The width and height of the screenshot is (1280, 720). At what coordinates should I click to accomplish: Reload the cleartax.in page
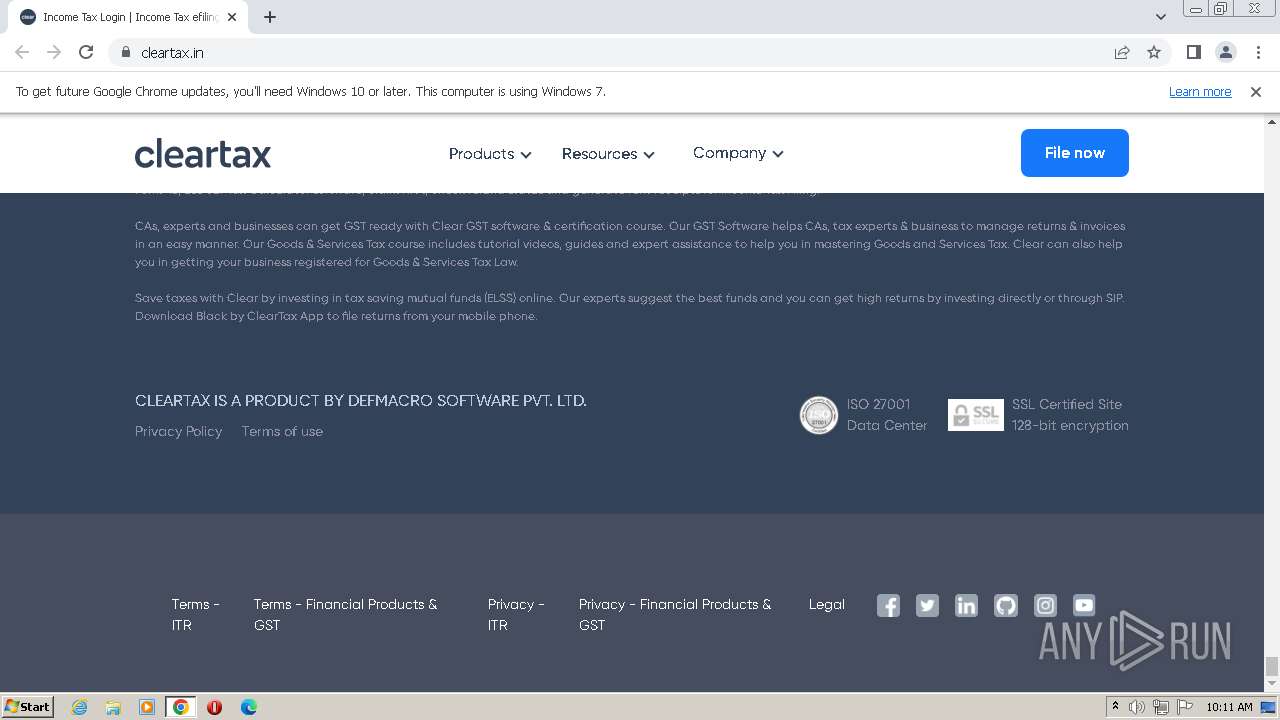(x=86, y=52)
